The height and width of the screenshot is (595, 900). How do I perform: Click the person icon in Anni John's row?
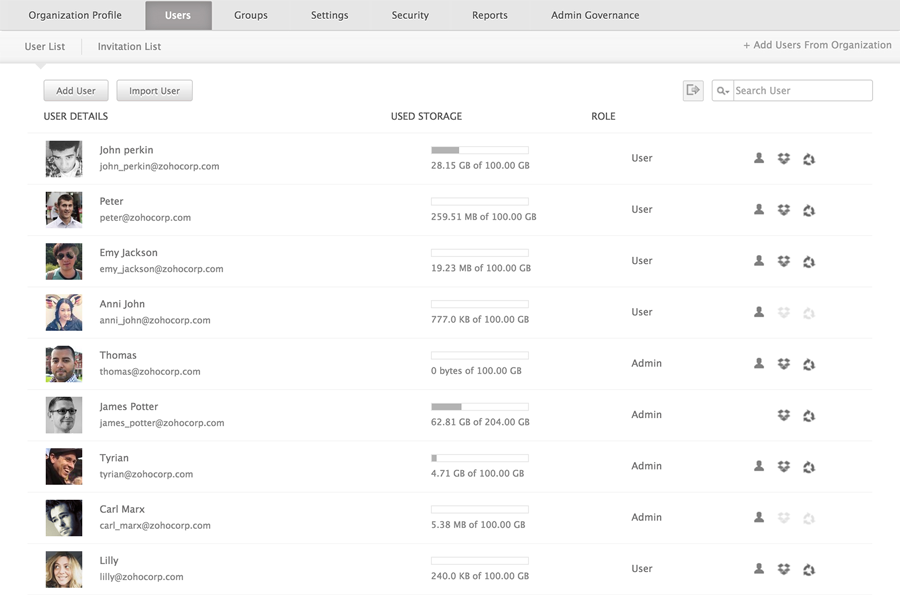759,312
